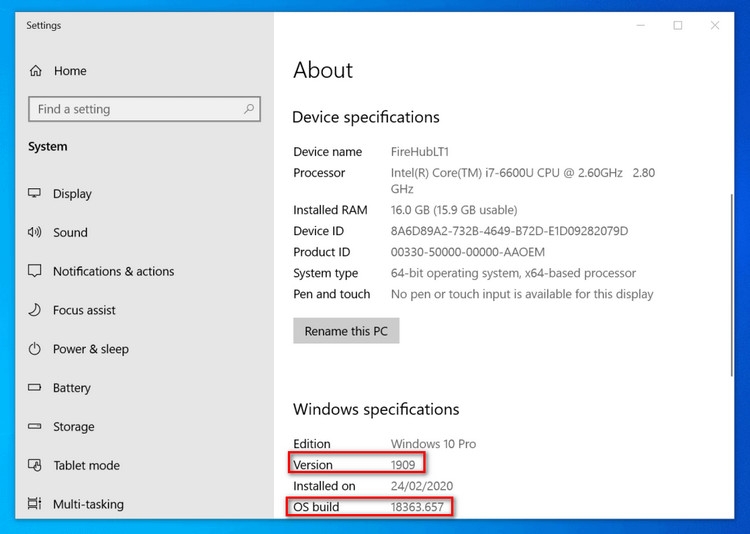750x534 pixels.
Task: Maximize the Settings window
Action: tap(678, 25)
